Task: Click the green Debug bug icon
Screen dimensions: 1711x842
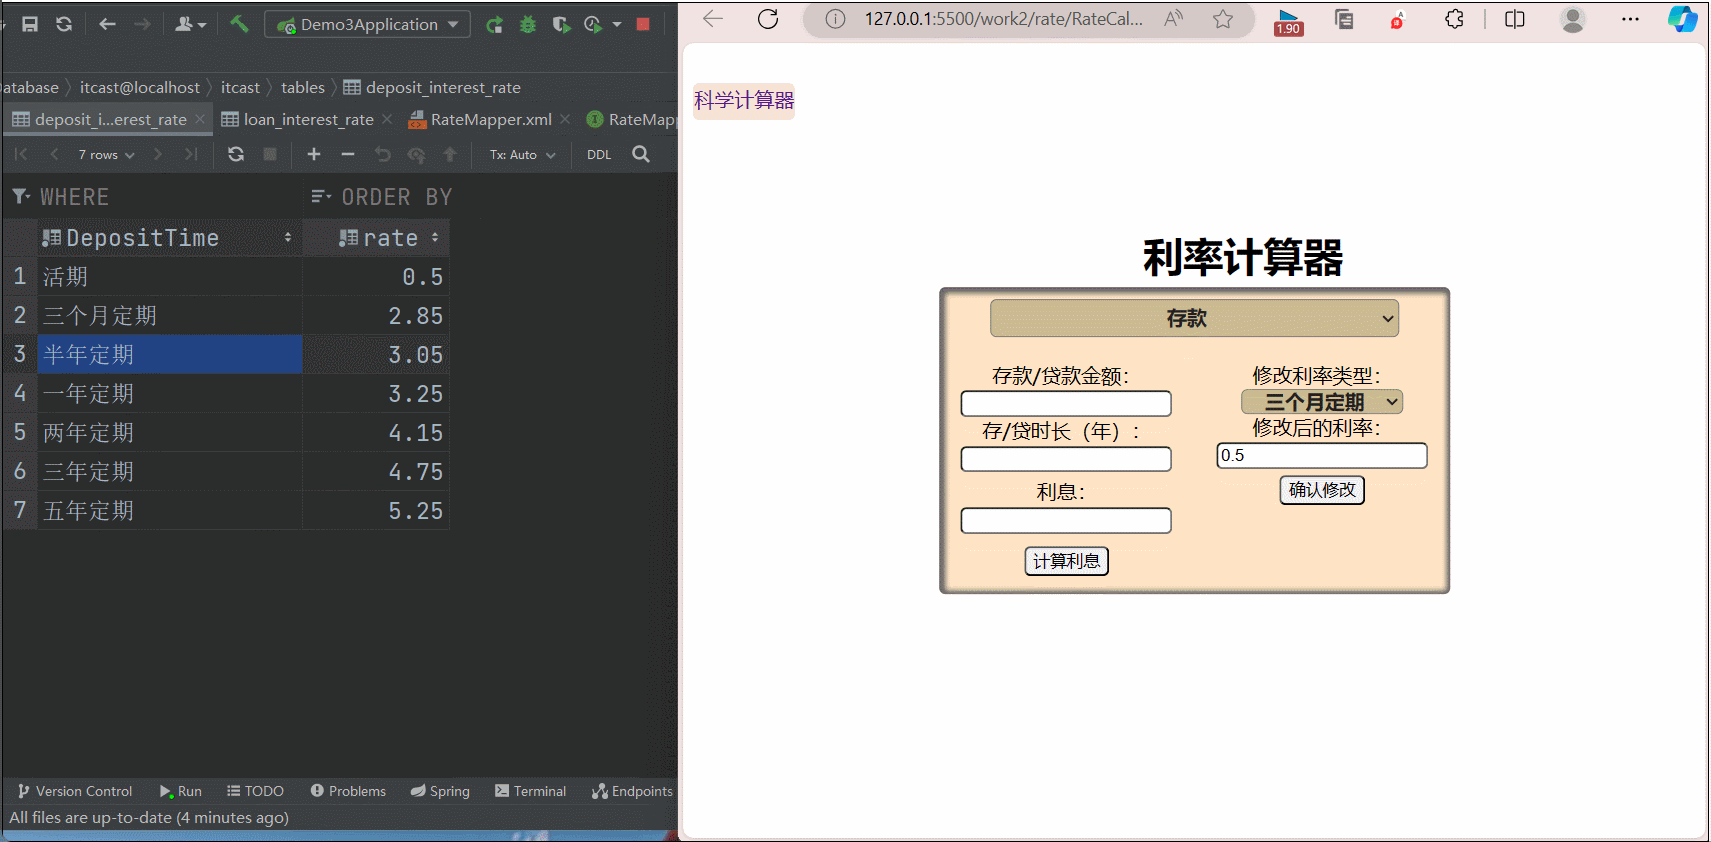Action: [528, 24]
